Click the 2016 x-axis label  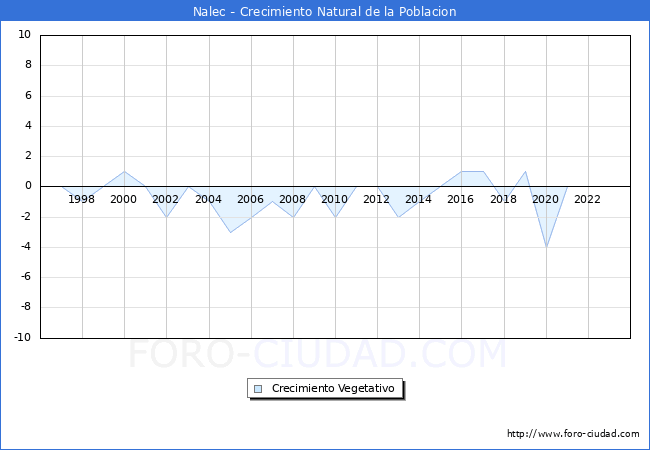(460, 199)
